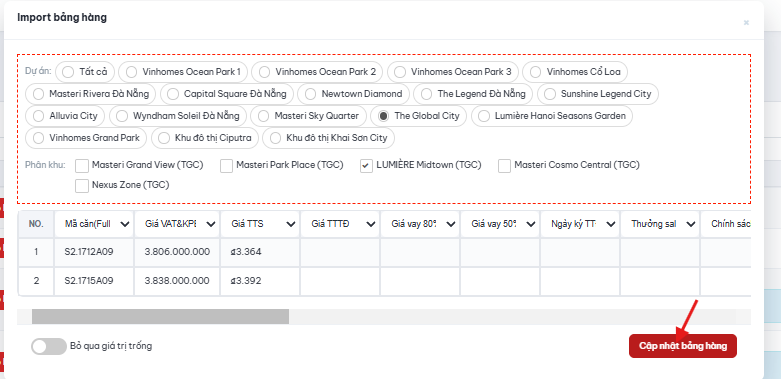Image resolution: width=781 pixels, height=379 pixels.
Task: Check Nexus Zone (TGC) checkbox
Action: point(82,186)
